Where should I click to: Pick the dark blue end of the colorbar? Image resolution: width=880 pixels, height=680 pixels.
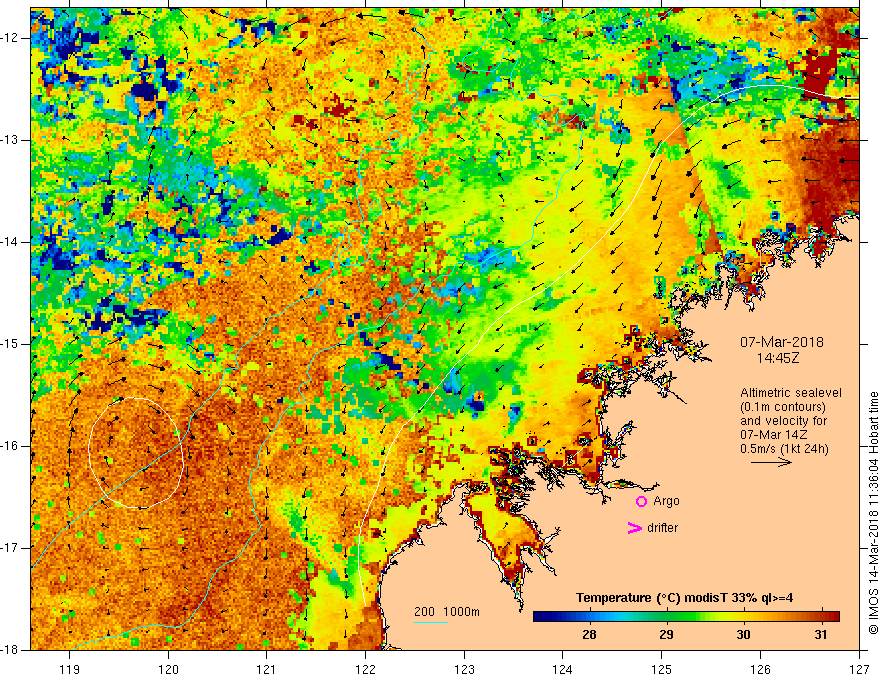540,616
